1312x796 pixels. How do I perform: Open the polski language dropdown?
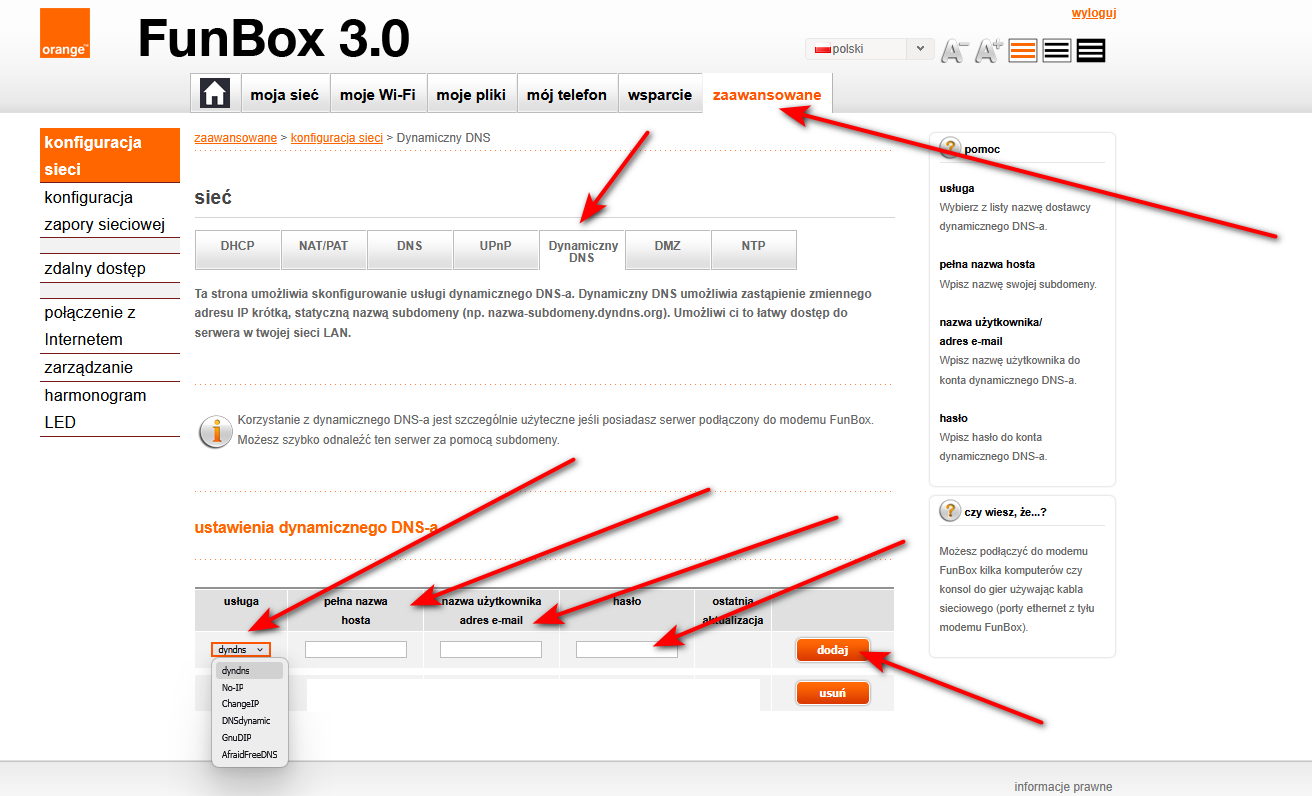point(869,49)
